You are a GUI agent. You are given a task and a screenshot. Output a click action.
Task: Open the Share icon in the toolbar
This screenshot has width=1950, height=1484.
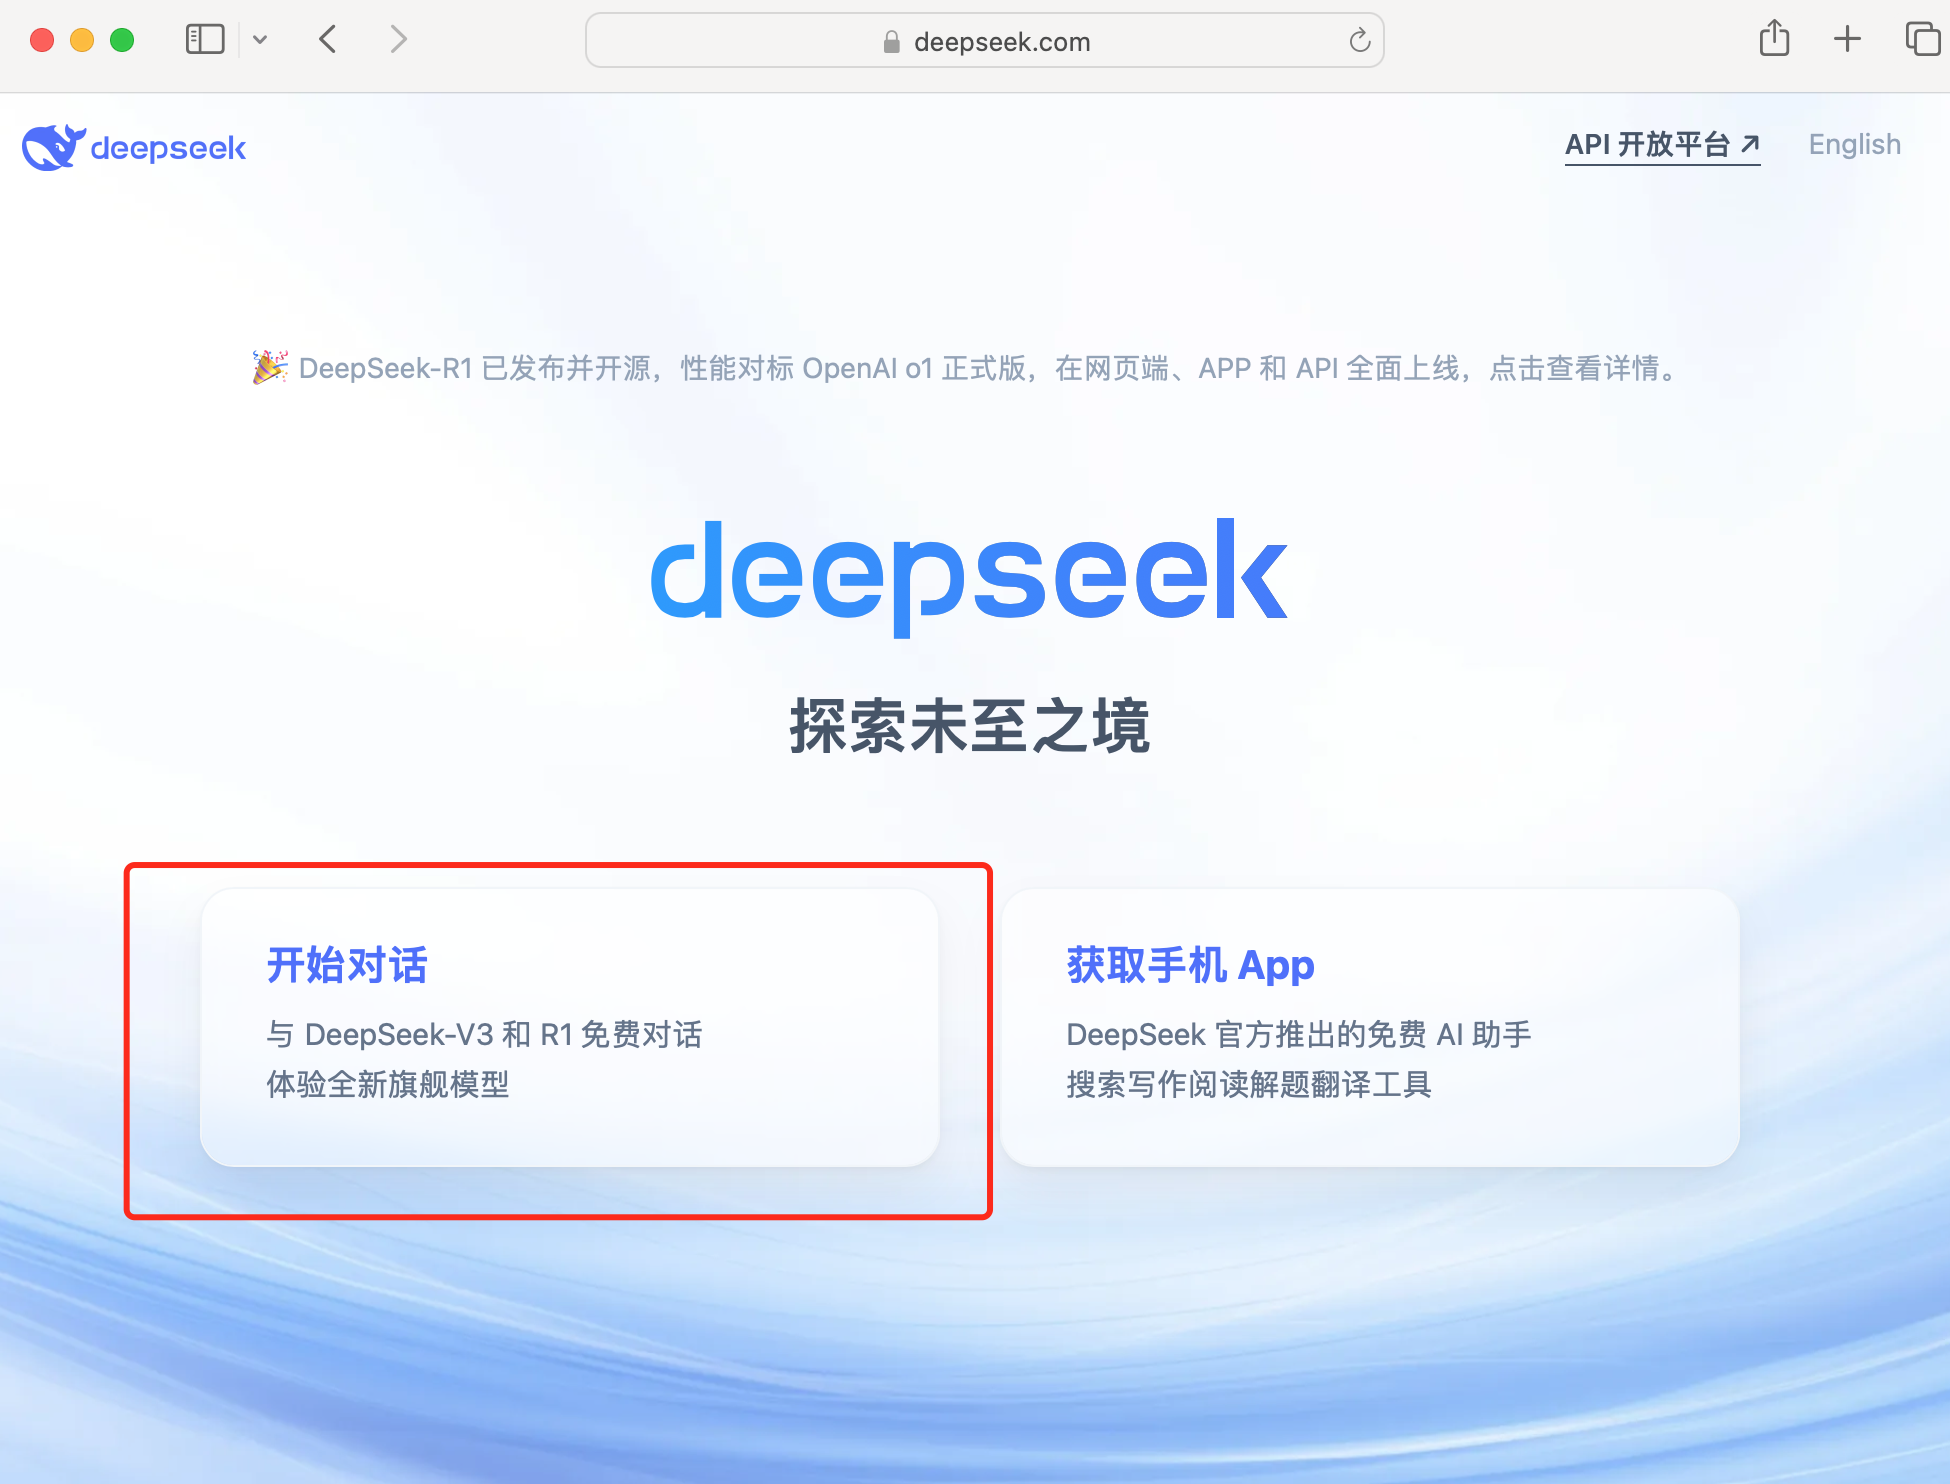[x=1774, y=39]
